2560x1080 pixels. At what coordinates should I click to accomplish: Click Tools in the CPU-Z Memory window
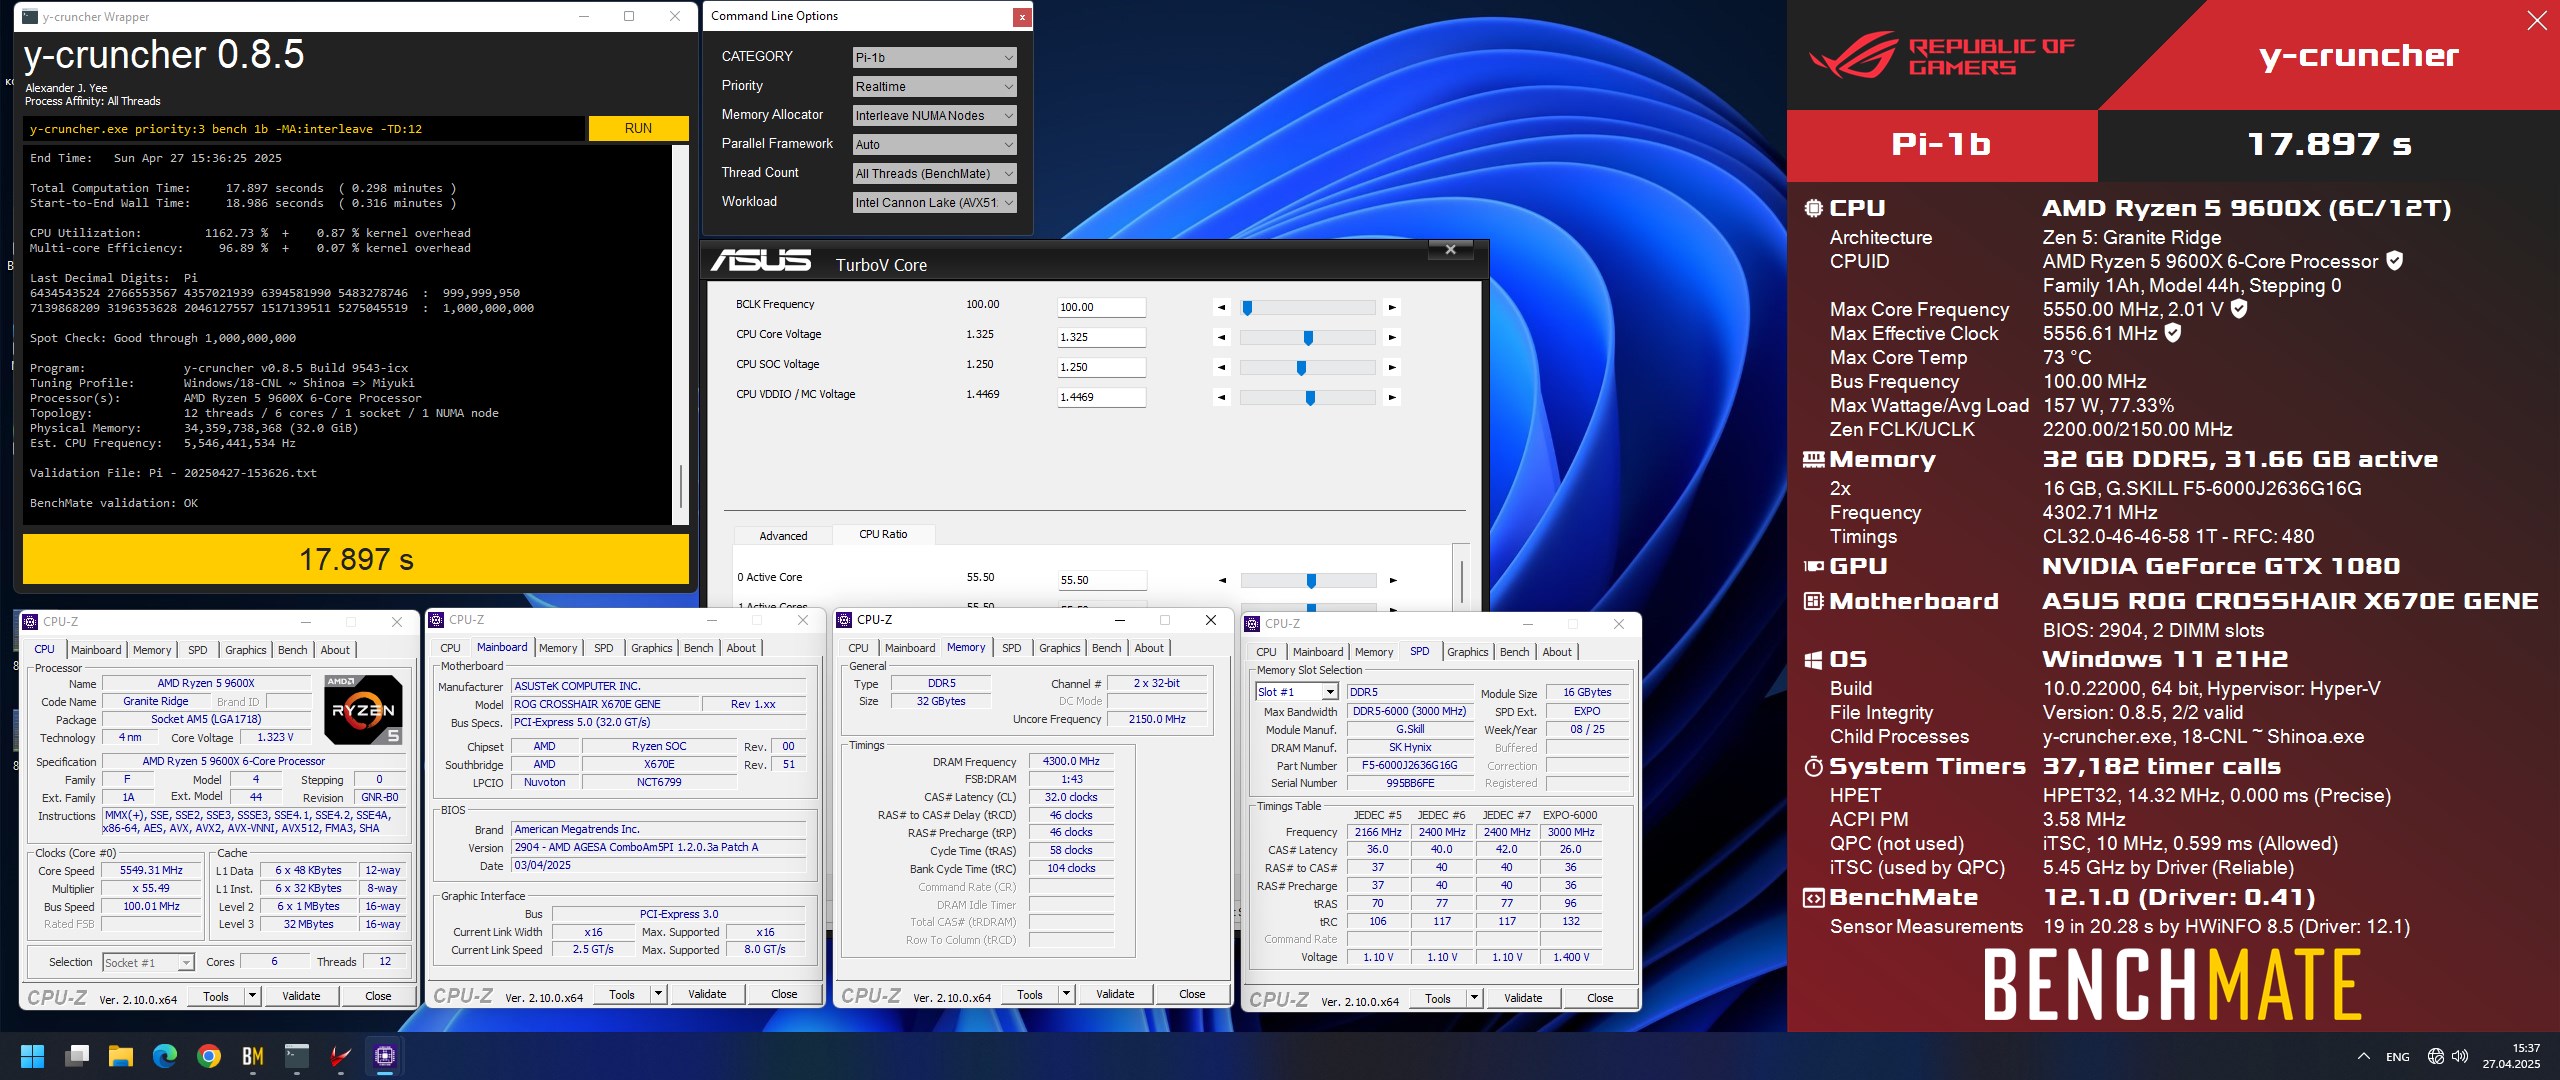(x=1029, y=994)
